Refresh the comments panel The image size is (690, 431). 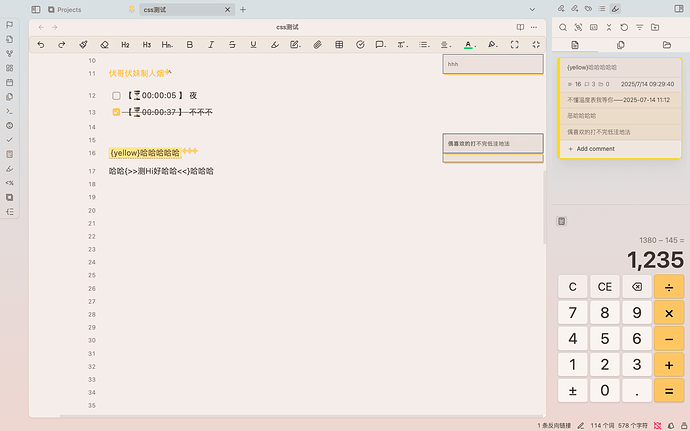pos(624,27)
